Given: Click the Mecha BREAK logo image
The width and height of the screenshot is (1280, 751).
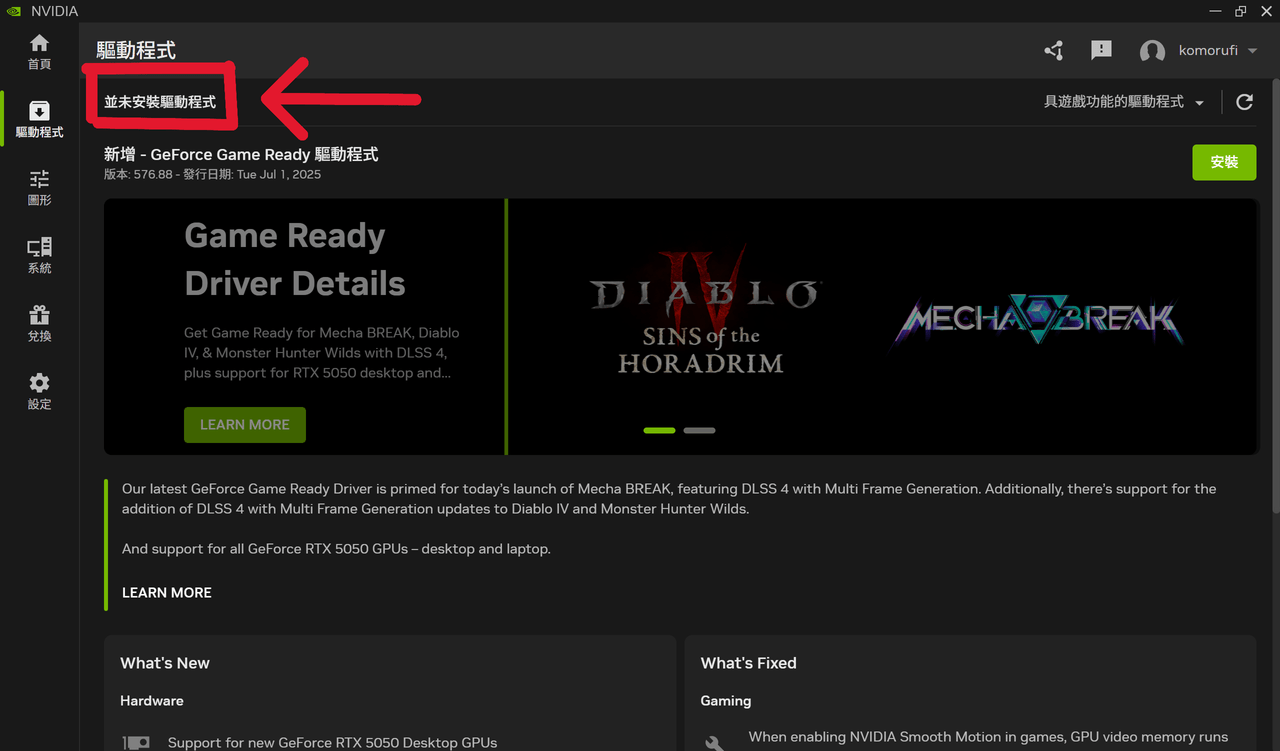Looking at the screenshot, I should [1037, 320].
